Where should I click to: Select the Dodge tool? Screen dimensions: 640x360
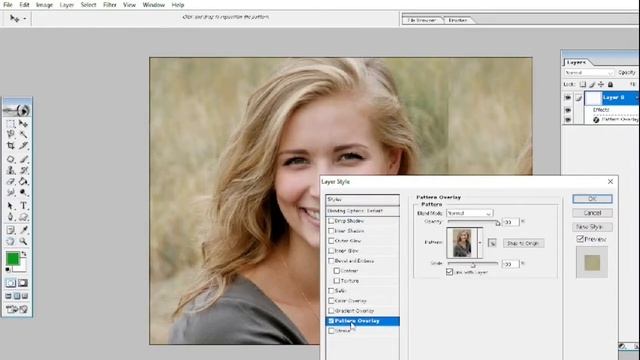pos(23,192)
